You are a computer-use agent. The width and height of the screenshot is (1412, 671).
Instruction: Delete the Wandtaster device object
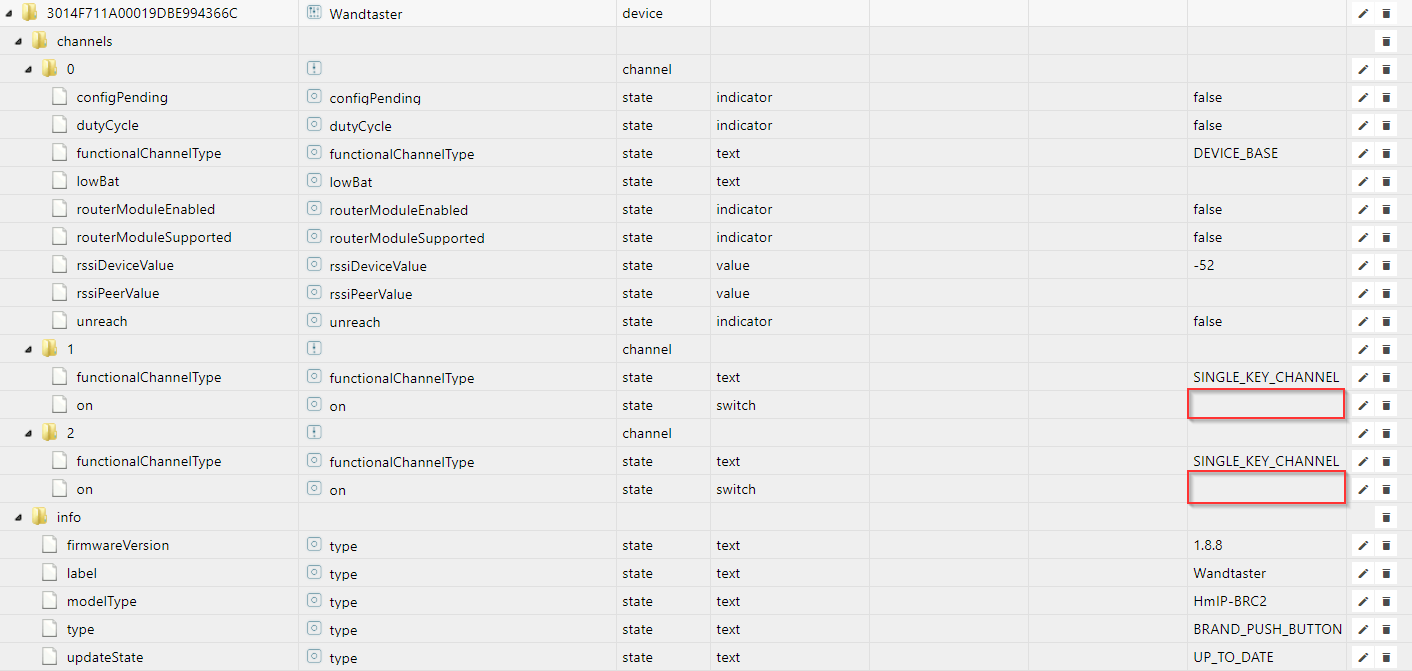(x=1386, y=14)
